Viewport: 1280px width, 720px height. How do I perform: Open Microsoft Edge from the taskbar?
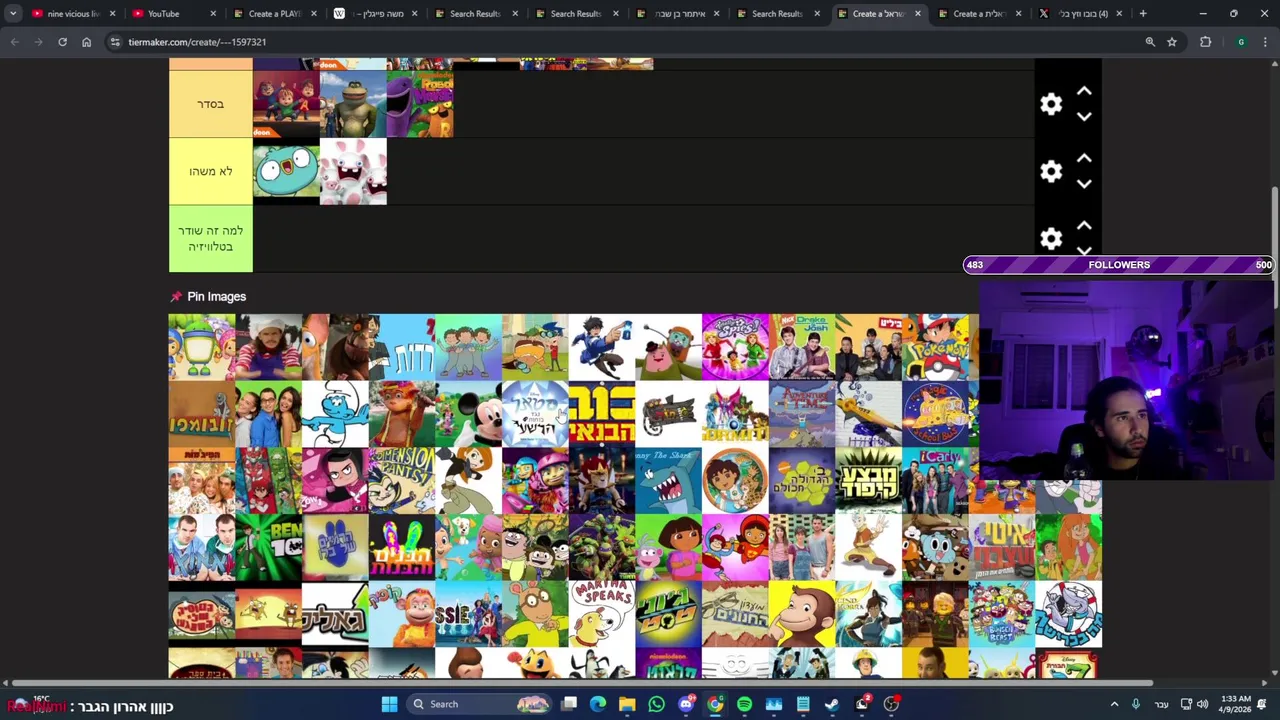tap(598, 704)
